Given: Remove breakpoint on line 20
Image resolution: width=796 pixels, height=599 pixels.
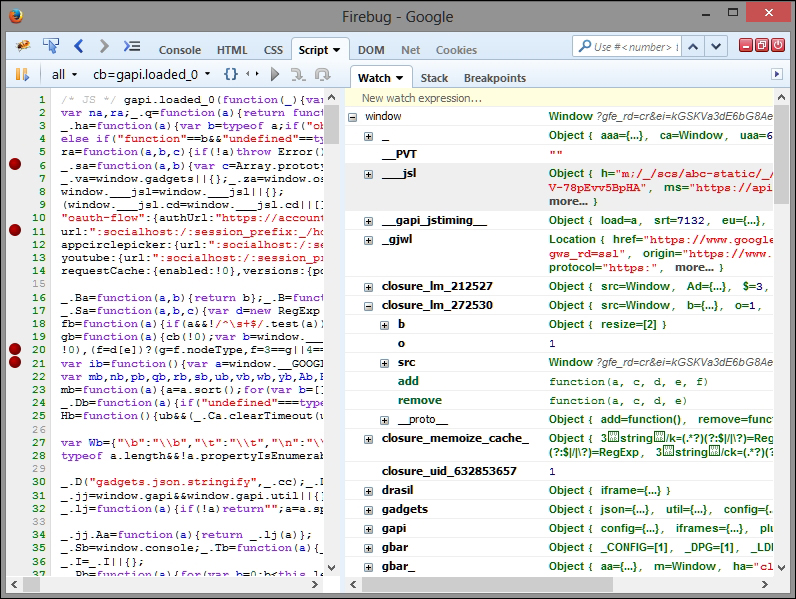Looking at the screenshot, I should pyautogui.click(x=15, y=349).
